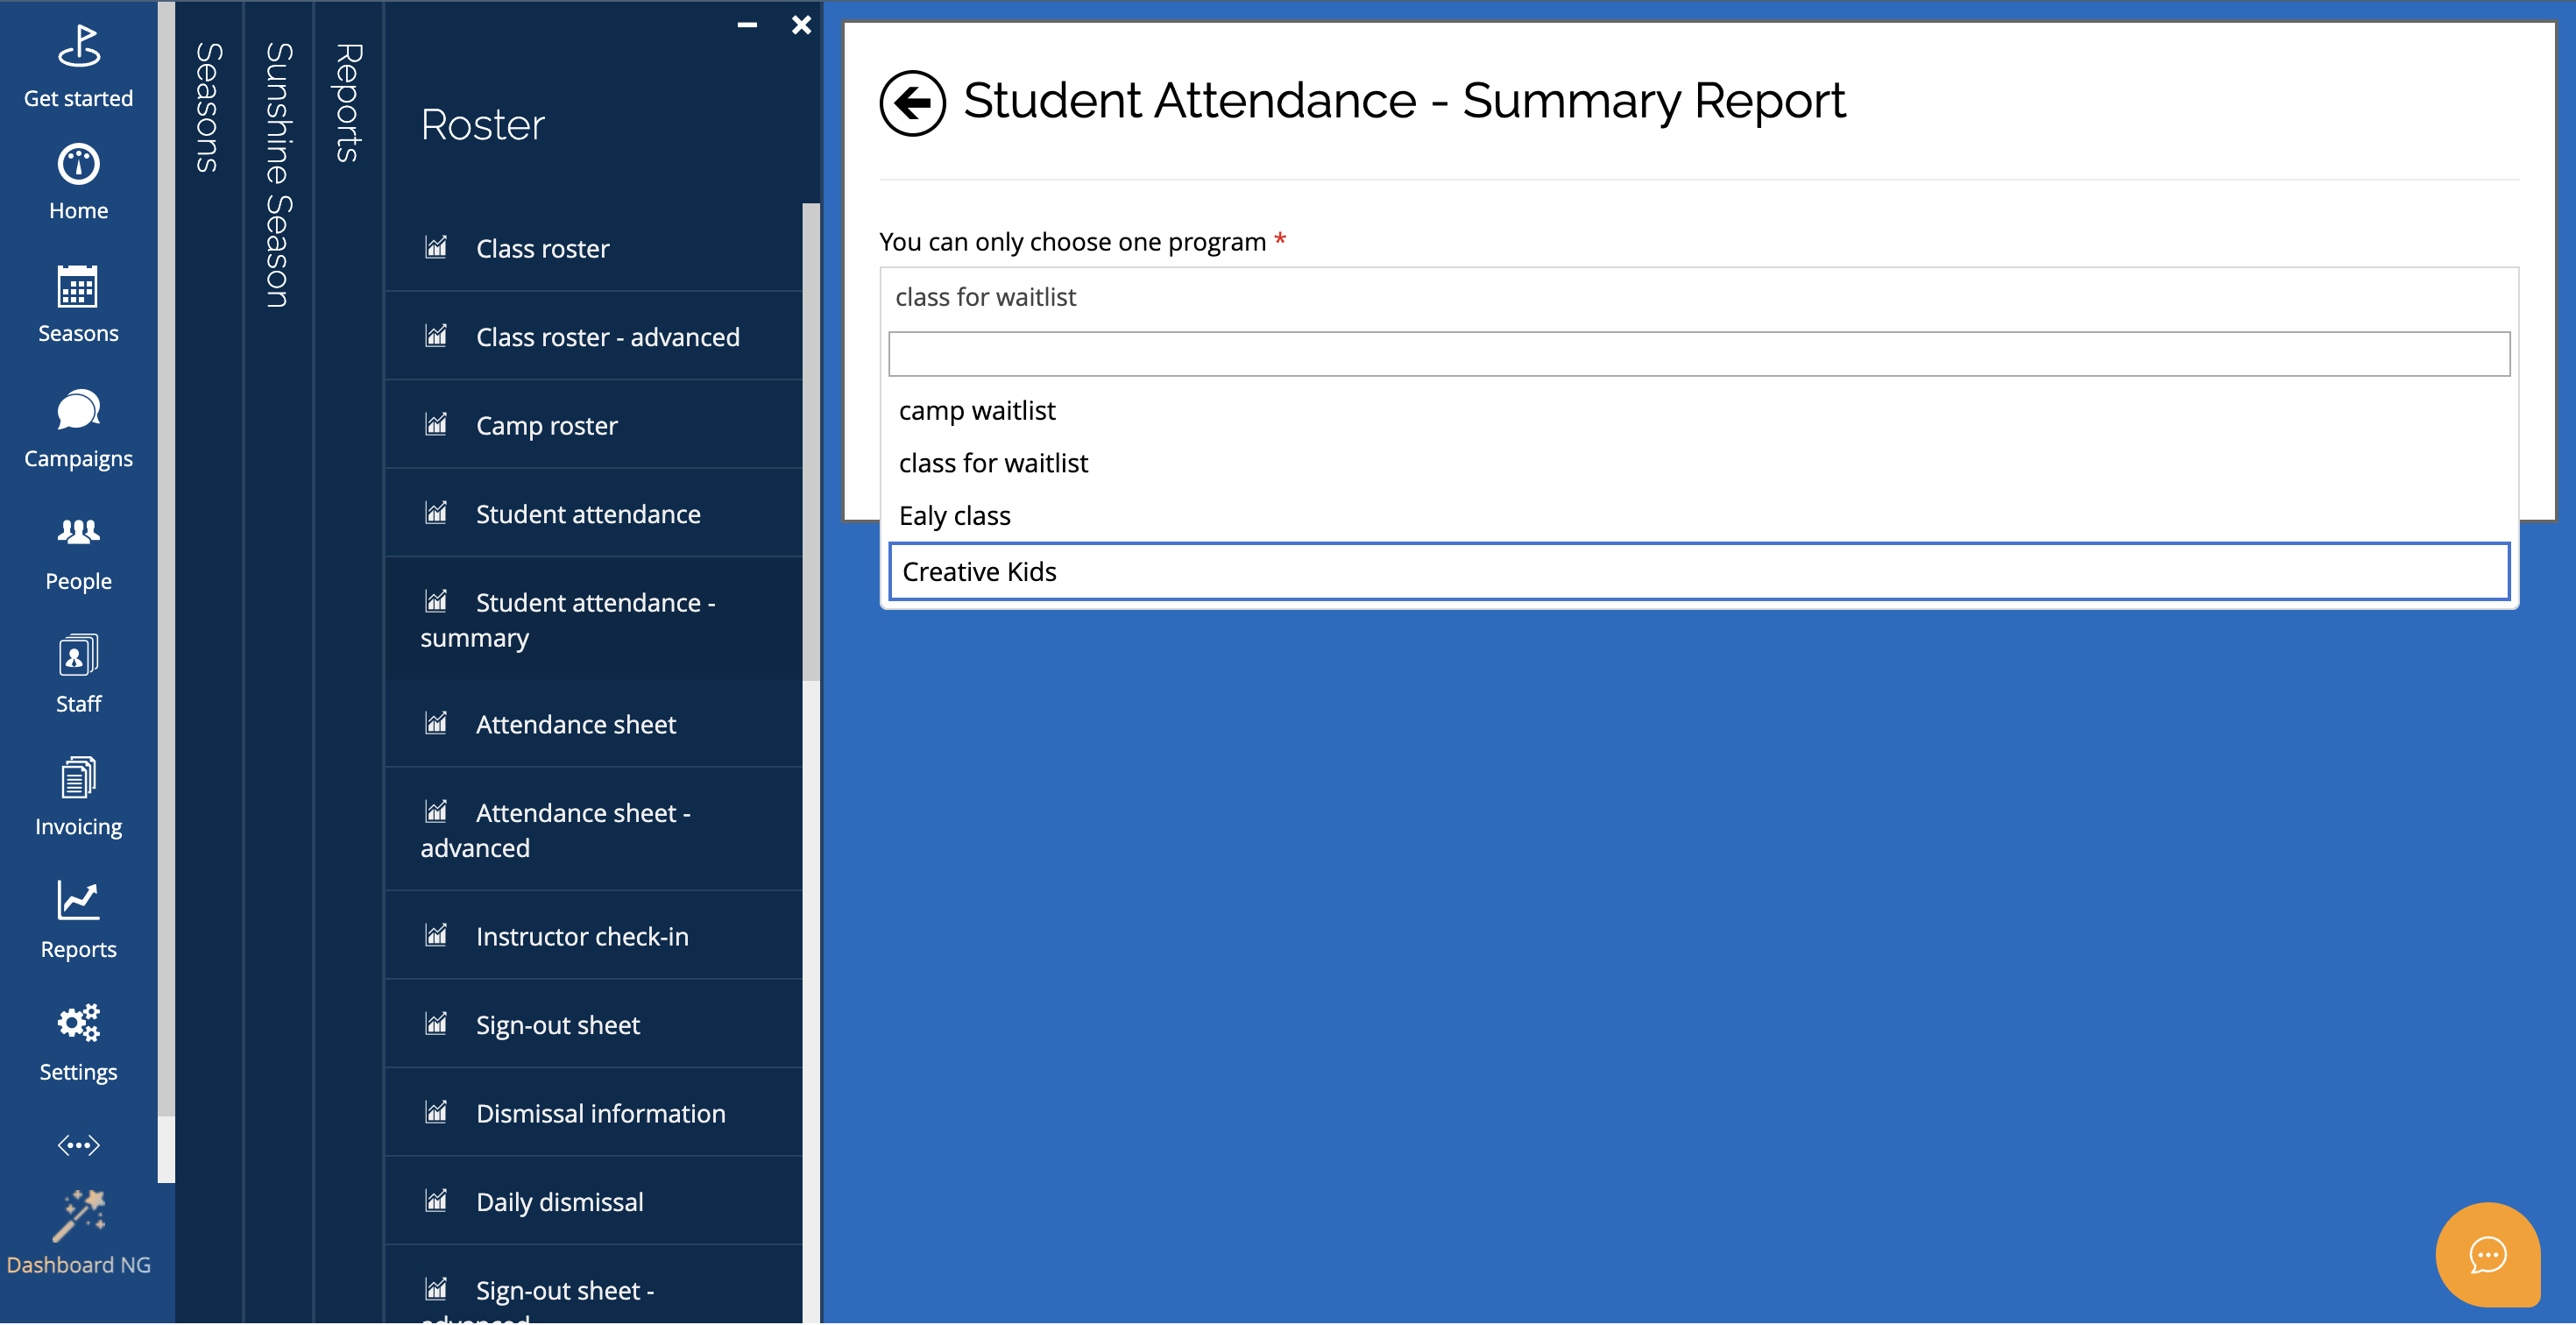Open the orange chat support bubble
2576x1325 pixels.
point(2486,1254)
